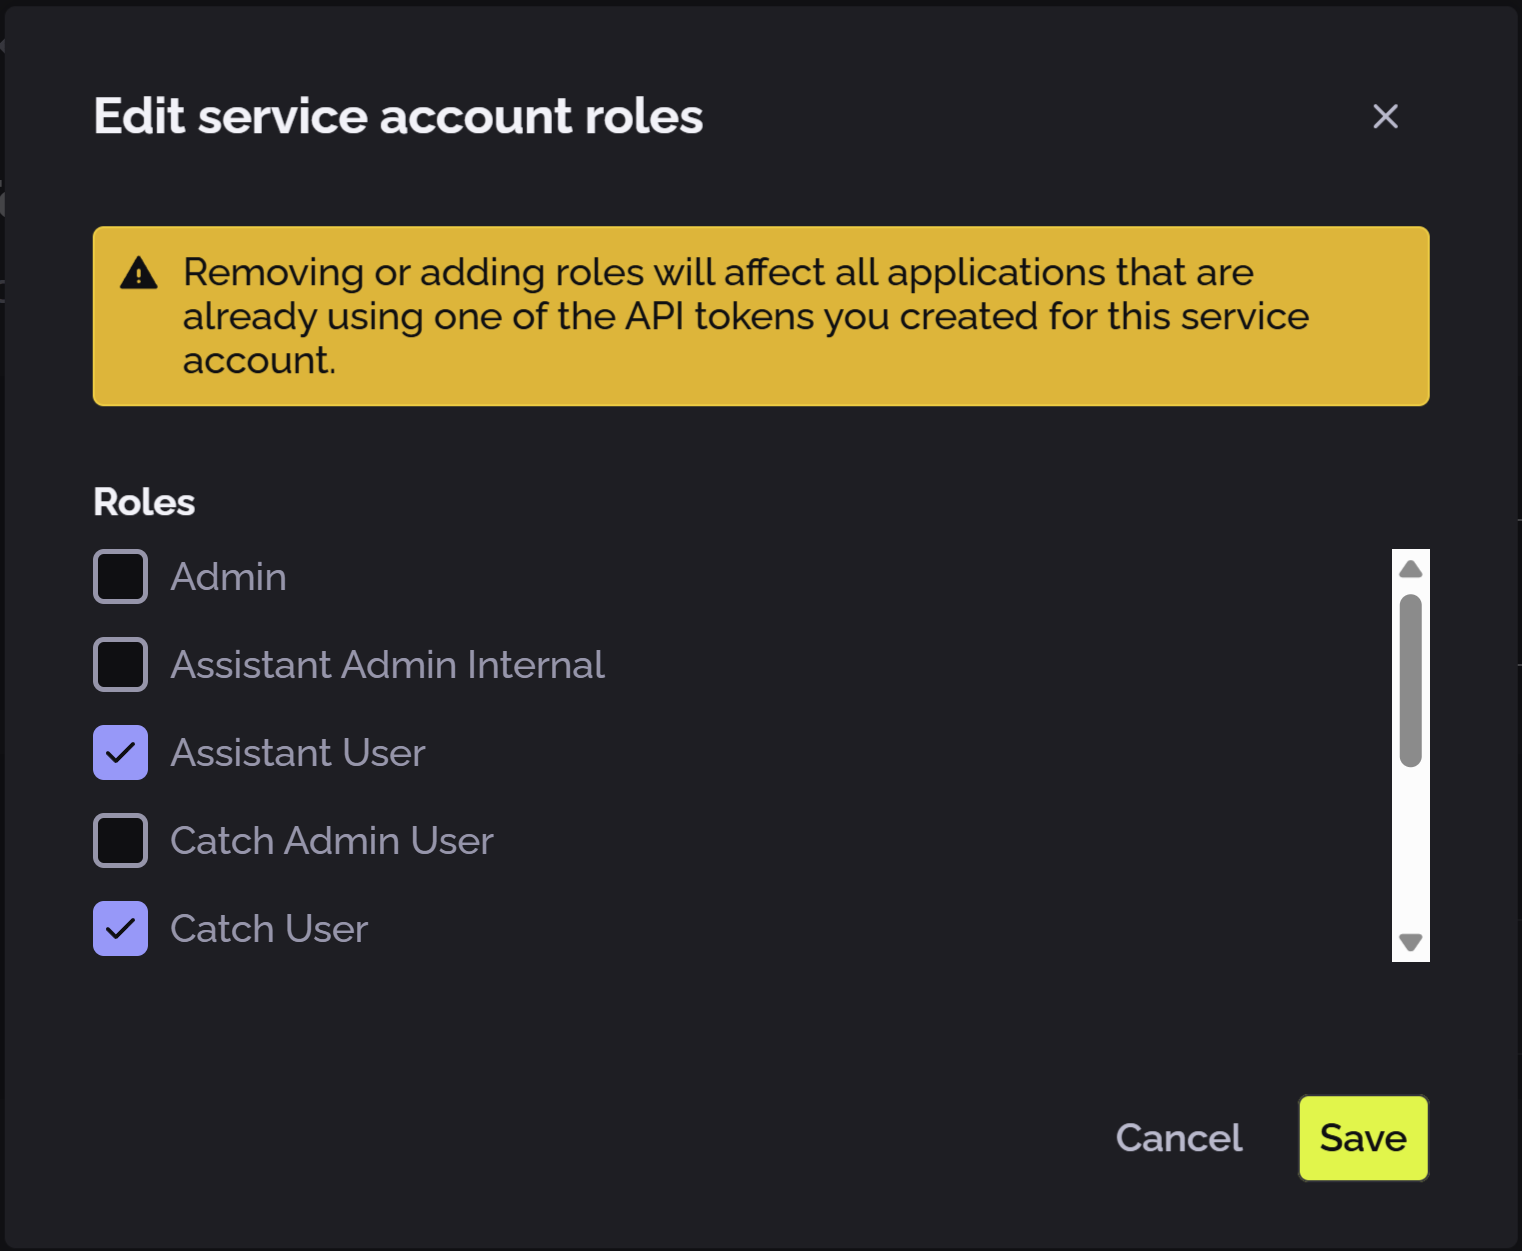Viewport: 1522px width, 1251px height.
Task: Click the X close icon
Action: coord(1385,117)
